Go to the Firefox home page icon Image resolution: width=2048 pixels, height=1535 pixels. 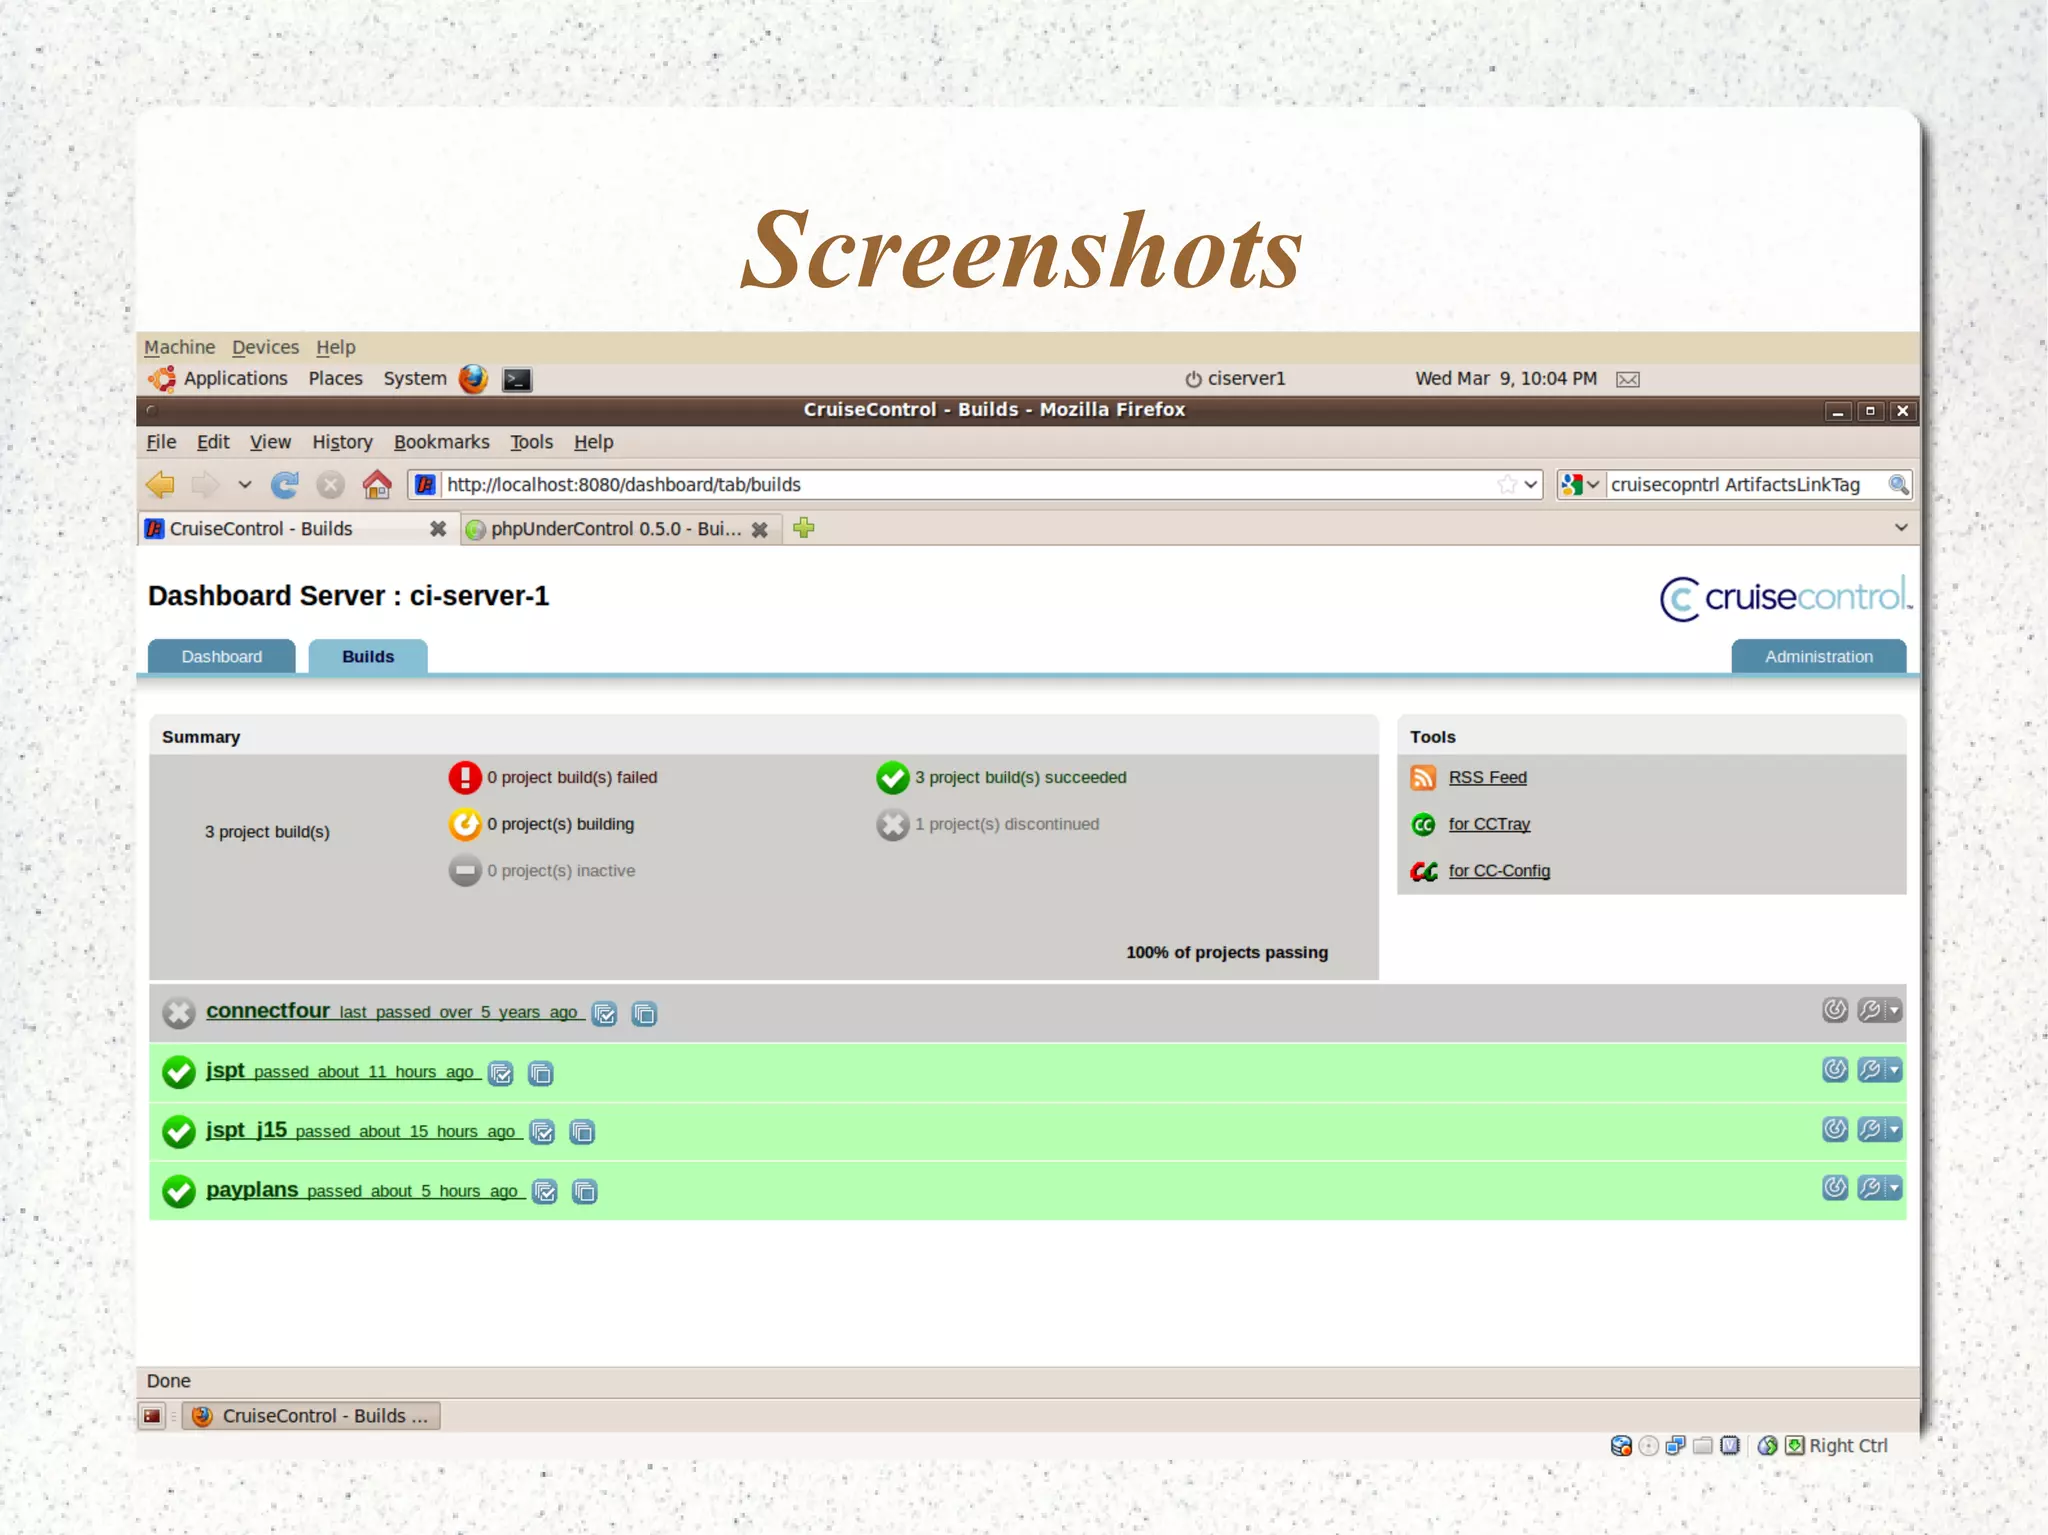click(377, 485)
